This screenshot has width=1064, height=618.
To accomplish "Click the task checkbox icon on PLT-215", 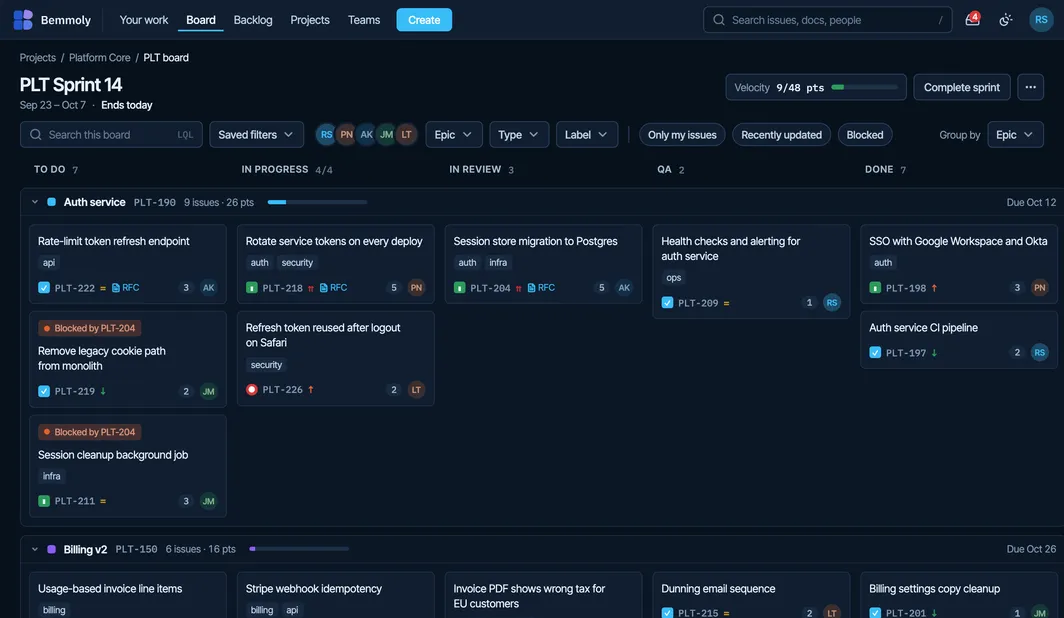I will click(668, 613).
